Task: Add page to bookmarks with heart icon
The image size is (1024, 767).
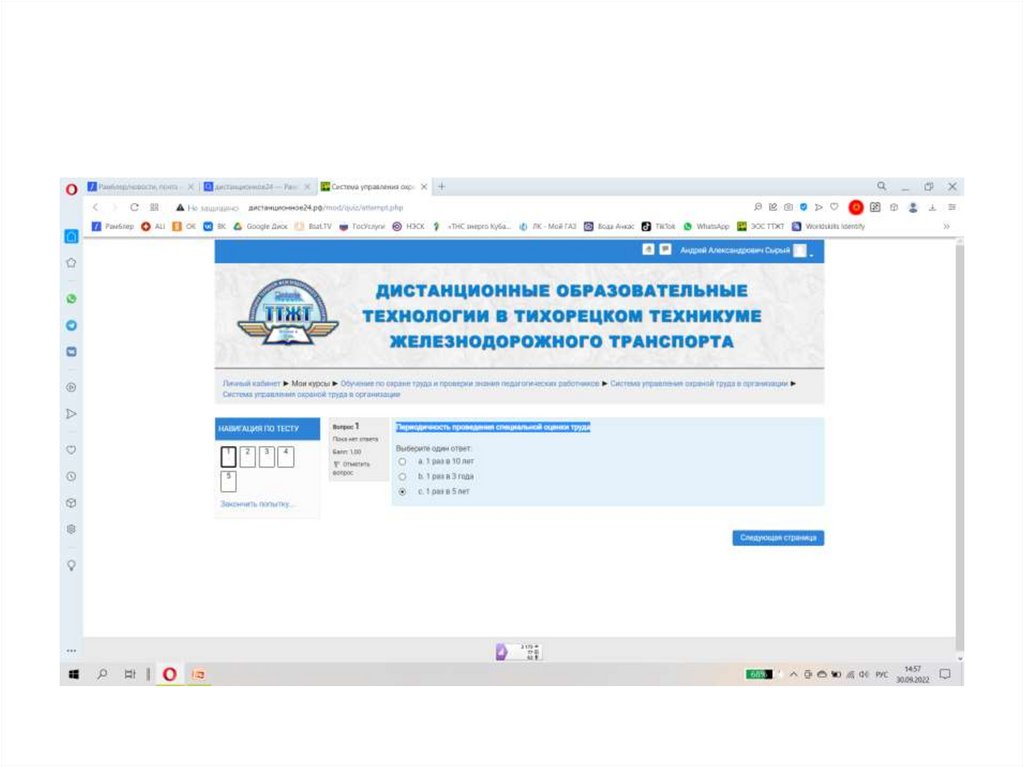Action: pyautogui.click(x=834, y=207)
